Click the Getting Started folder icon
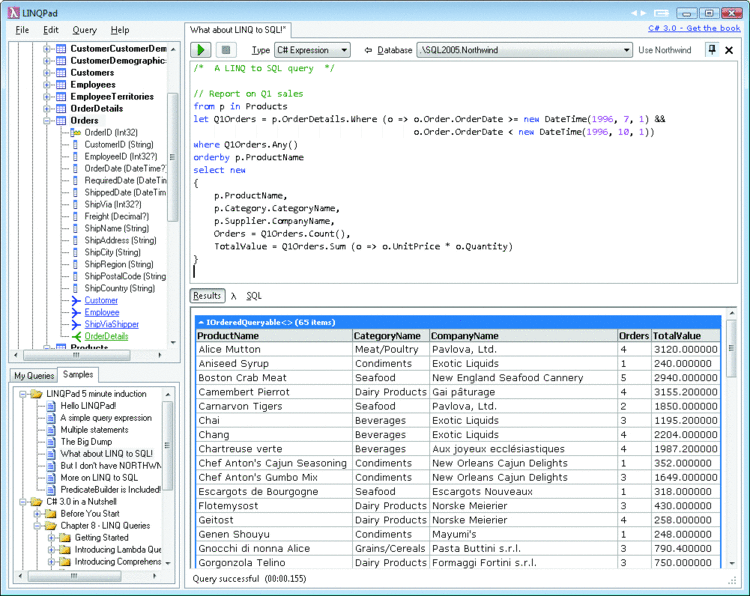 coord(65,538)
